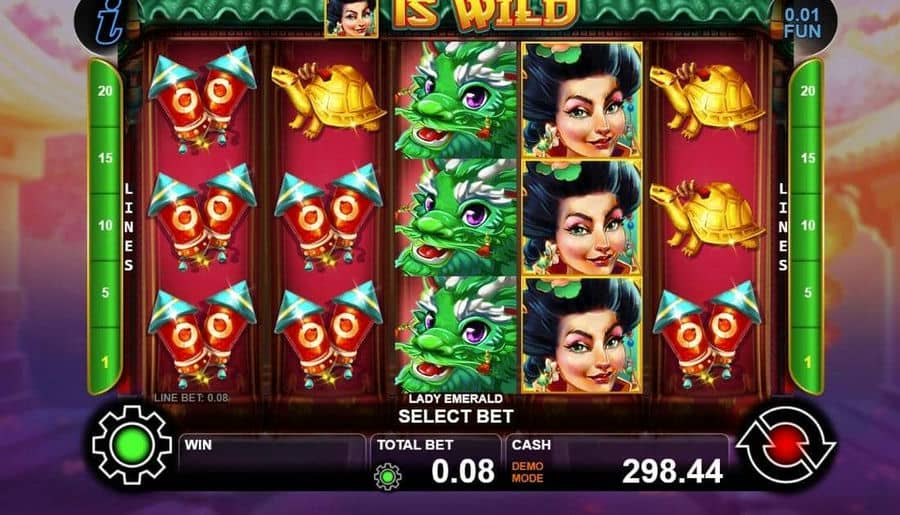Viewport: 900px width, 515px height.
Task: Click the Demo Mode label
Action: pyautogui.click(x=527, y=472)
